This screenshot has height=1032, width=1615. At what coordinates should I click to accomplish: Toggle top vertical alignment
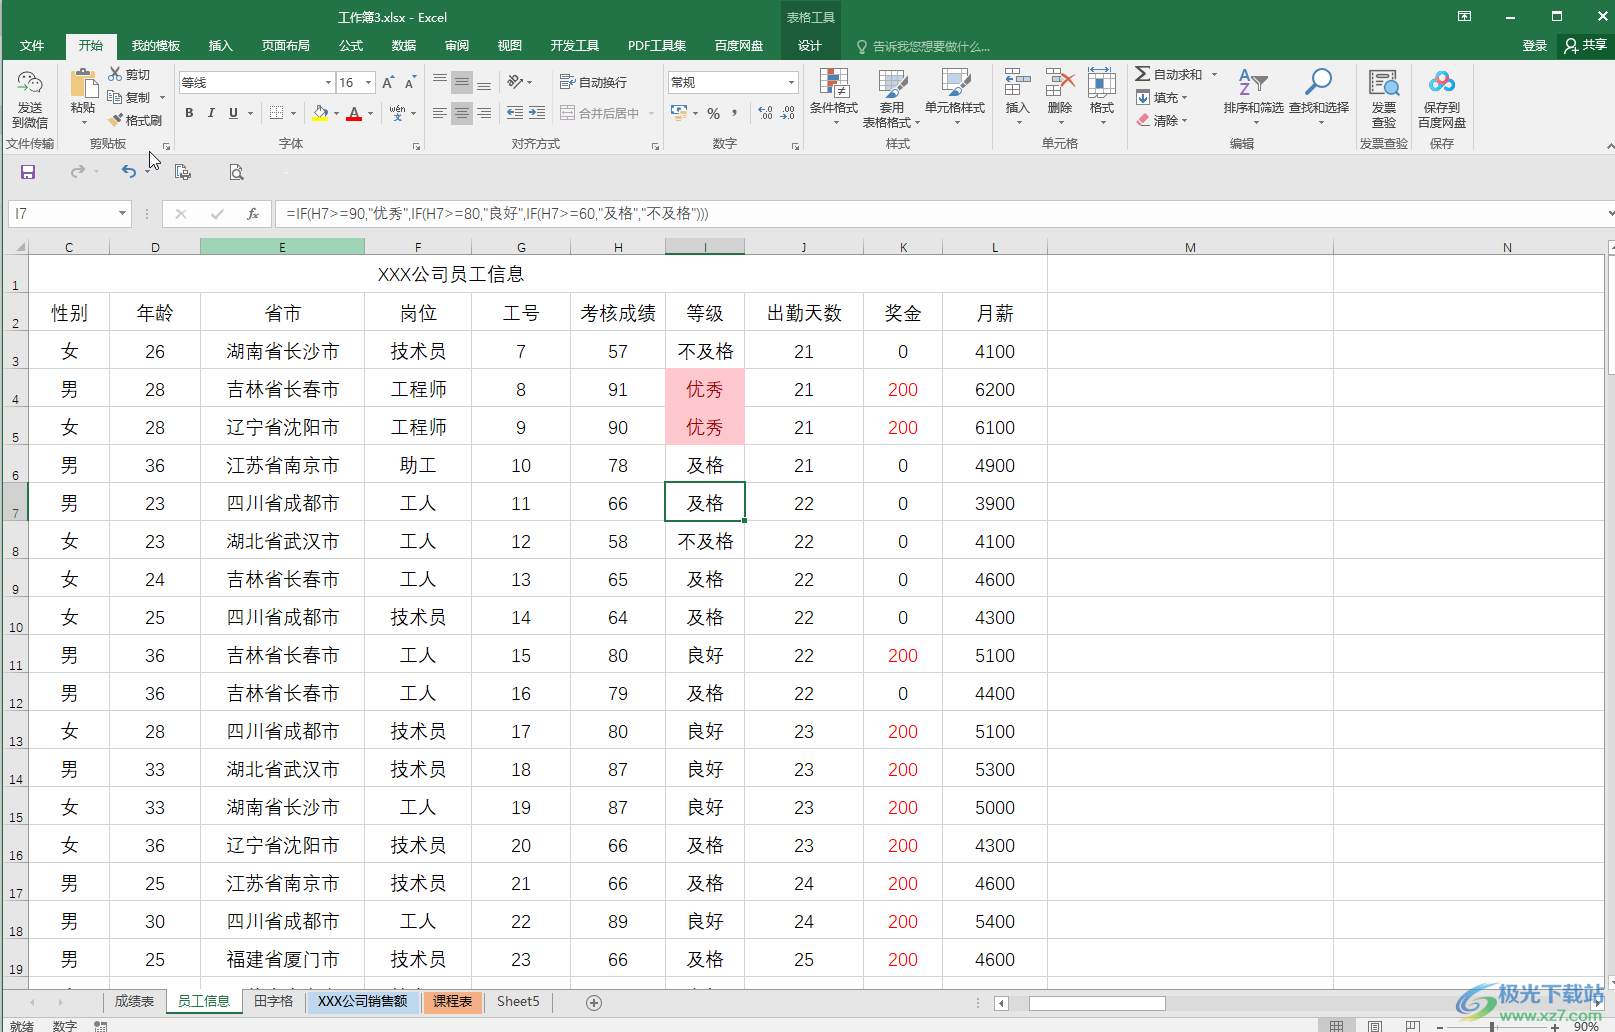coord(440,82)
